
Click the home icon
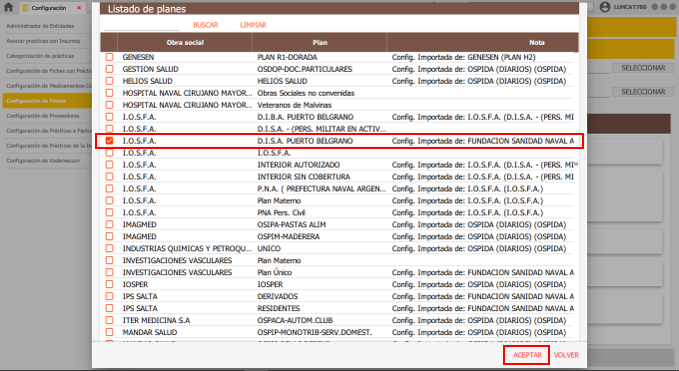pyautogui.click(x=8, y=7)
